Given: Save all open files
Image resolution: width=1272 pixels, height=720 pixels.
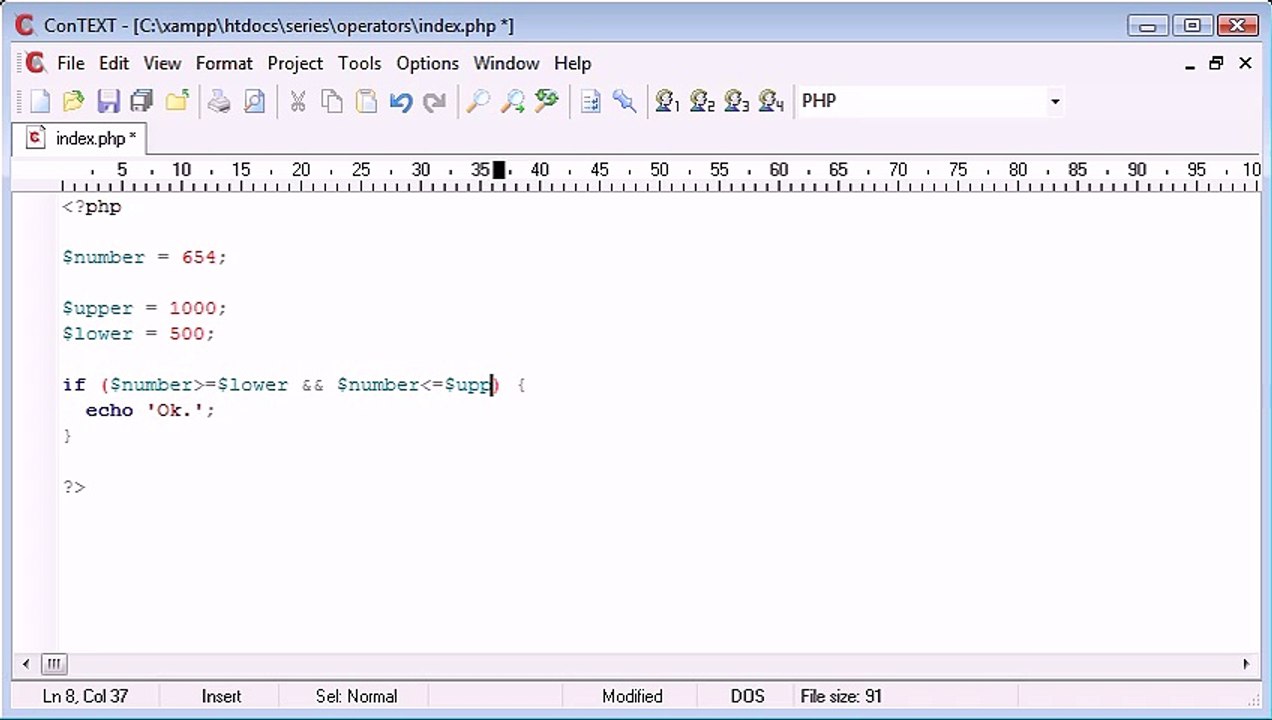Looking at the screenshot, I should (x=142, y=101).
